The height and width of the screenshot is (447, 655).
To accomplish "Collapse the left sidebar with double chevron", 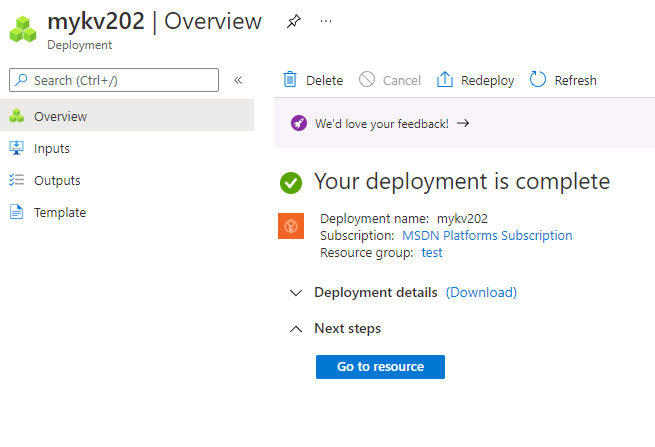I will click(238, 80).
